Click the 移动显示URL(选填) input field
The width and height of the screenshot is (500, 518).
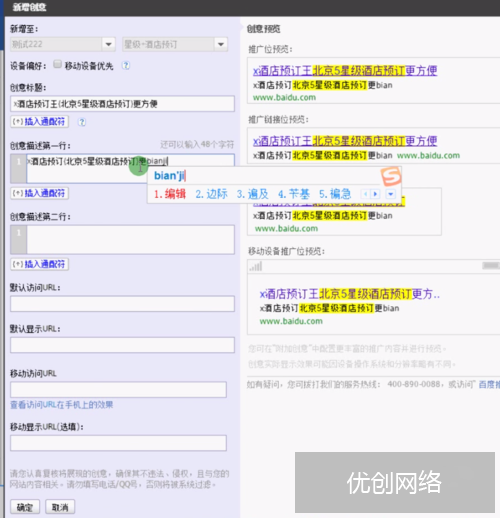coord(118,443)
